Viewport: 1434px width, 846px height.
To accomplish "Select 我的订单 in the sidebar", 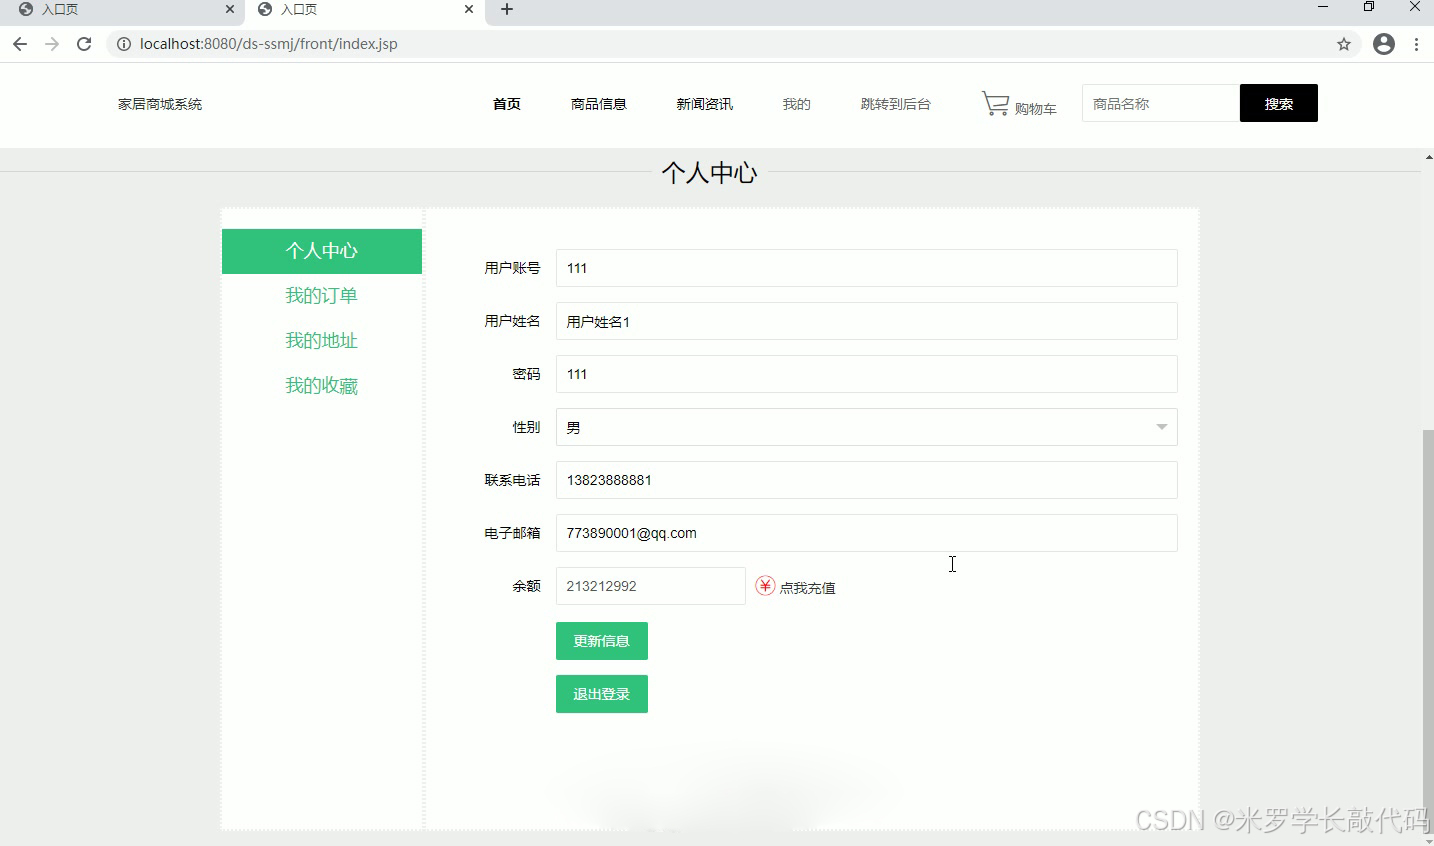I will pos(321,295).
